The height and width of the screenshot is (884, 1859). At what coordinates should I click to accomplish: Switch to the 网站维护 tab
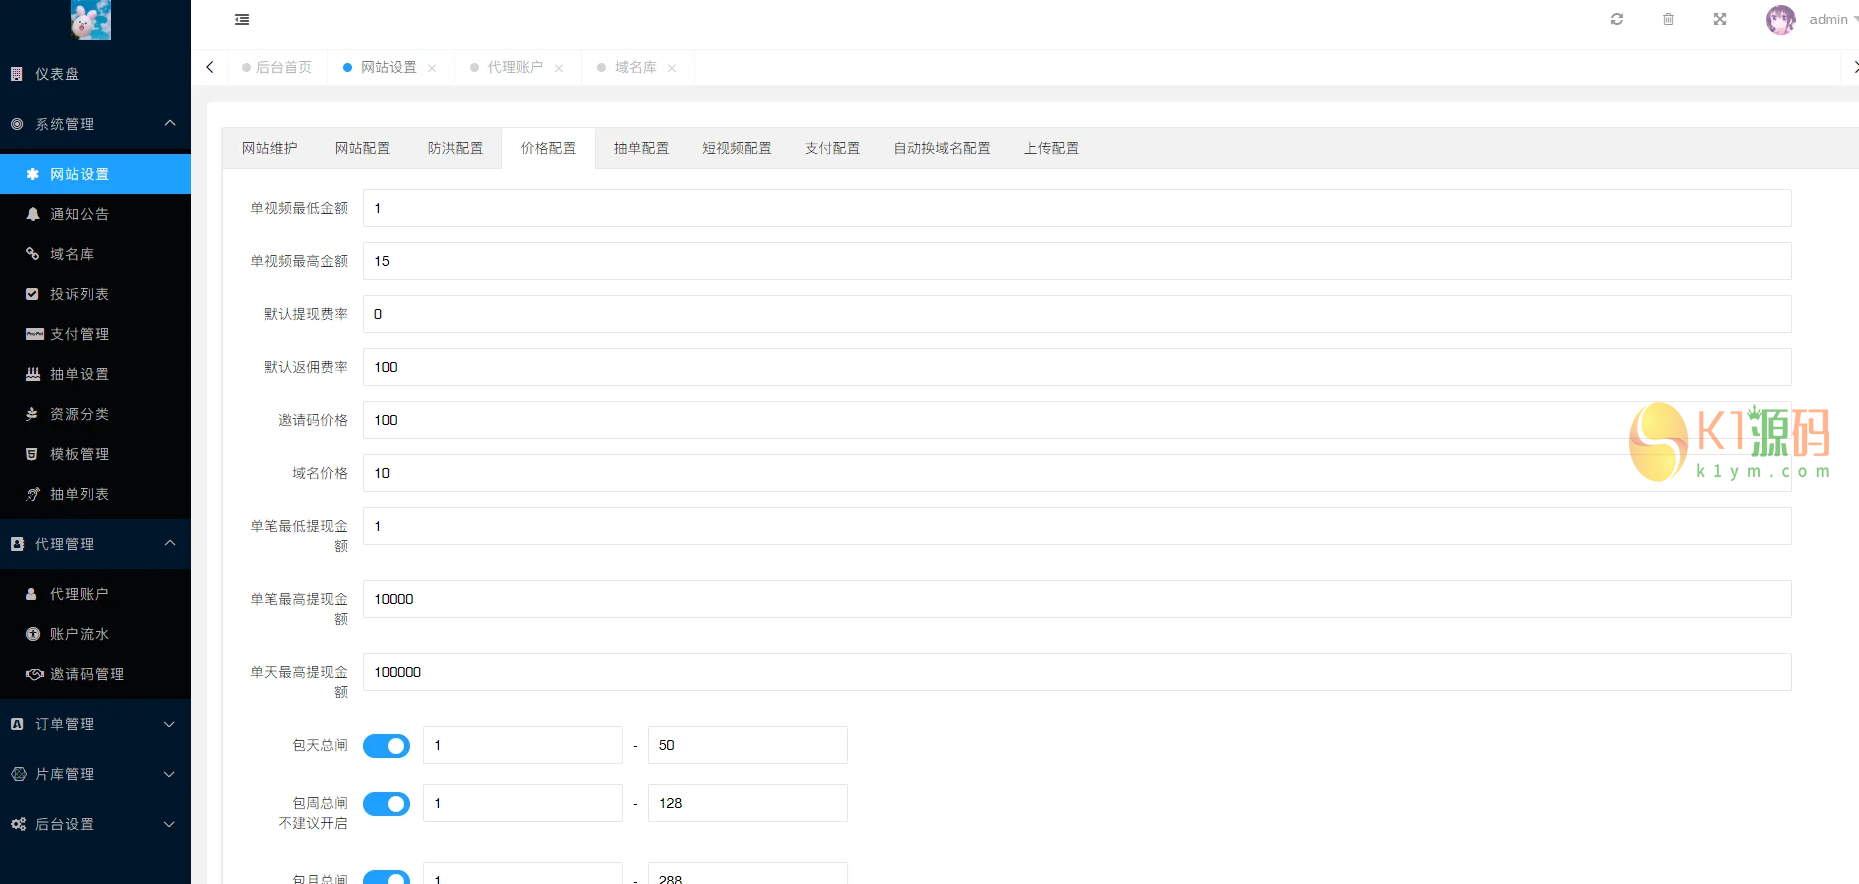click(x=269, y=148)
